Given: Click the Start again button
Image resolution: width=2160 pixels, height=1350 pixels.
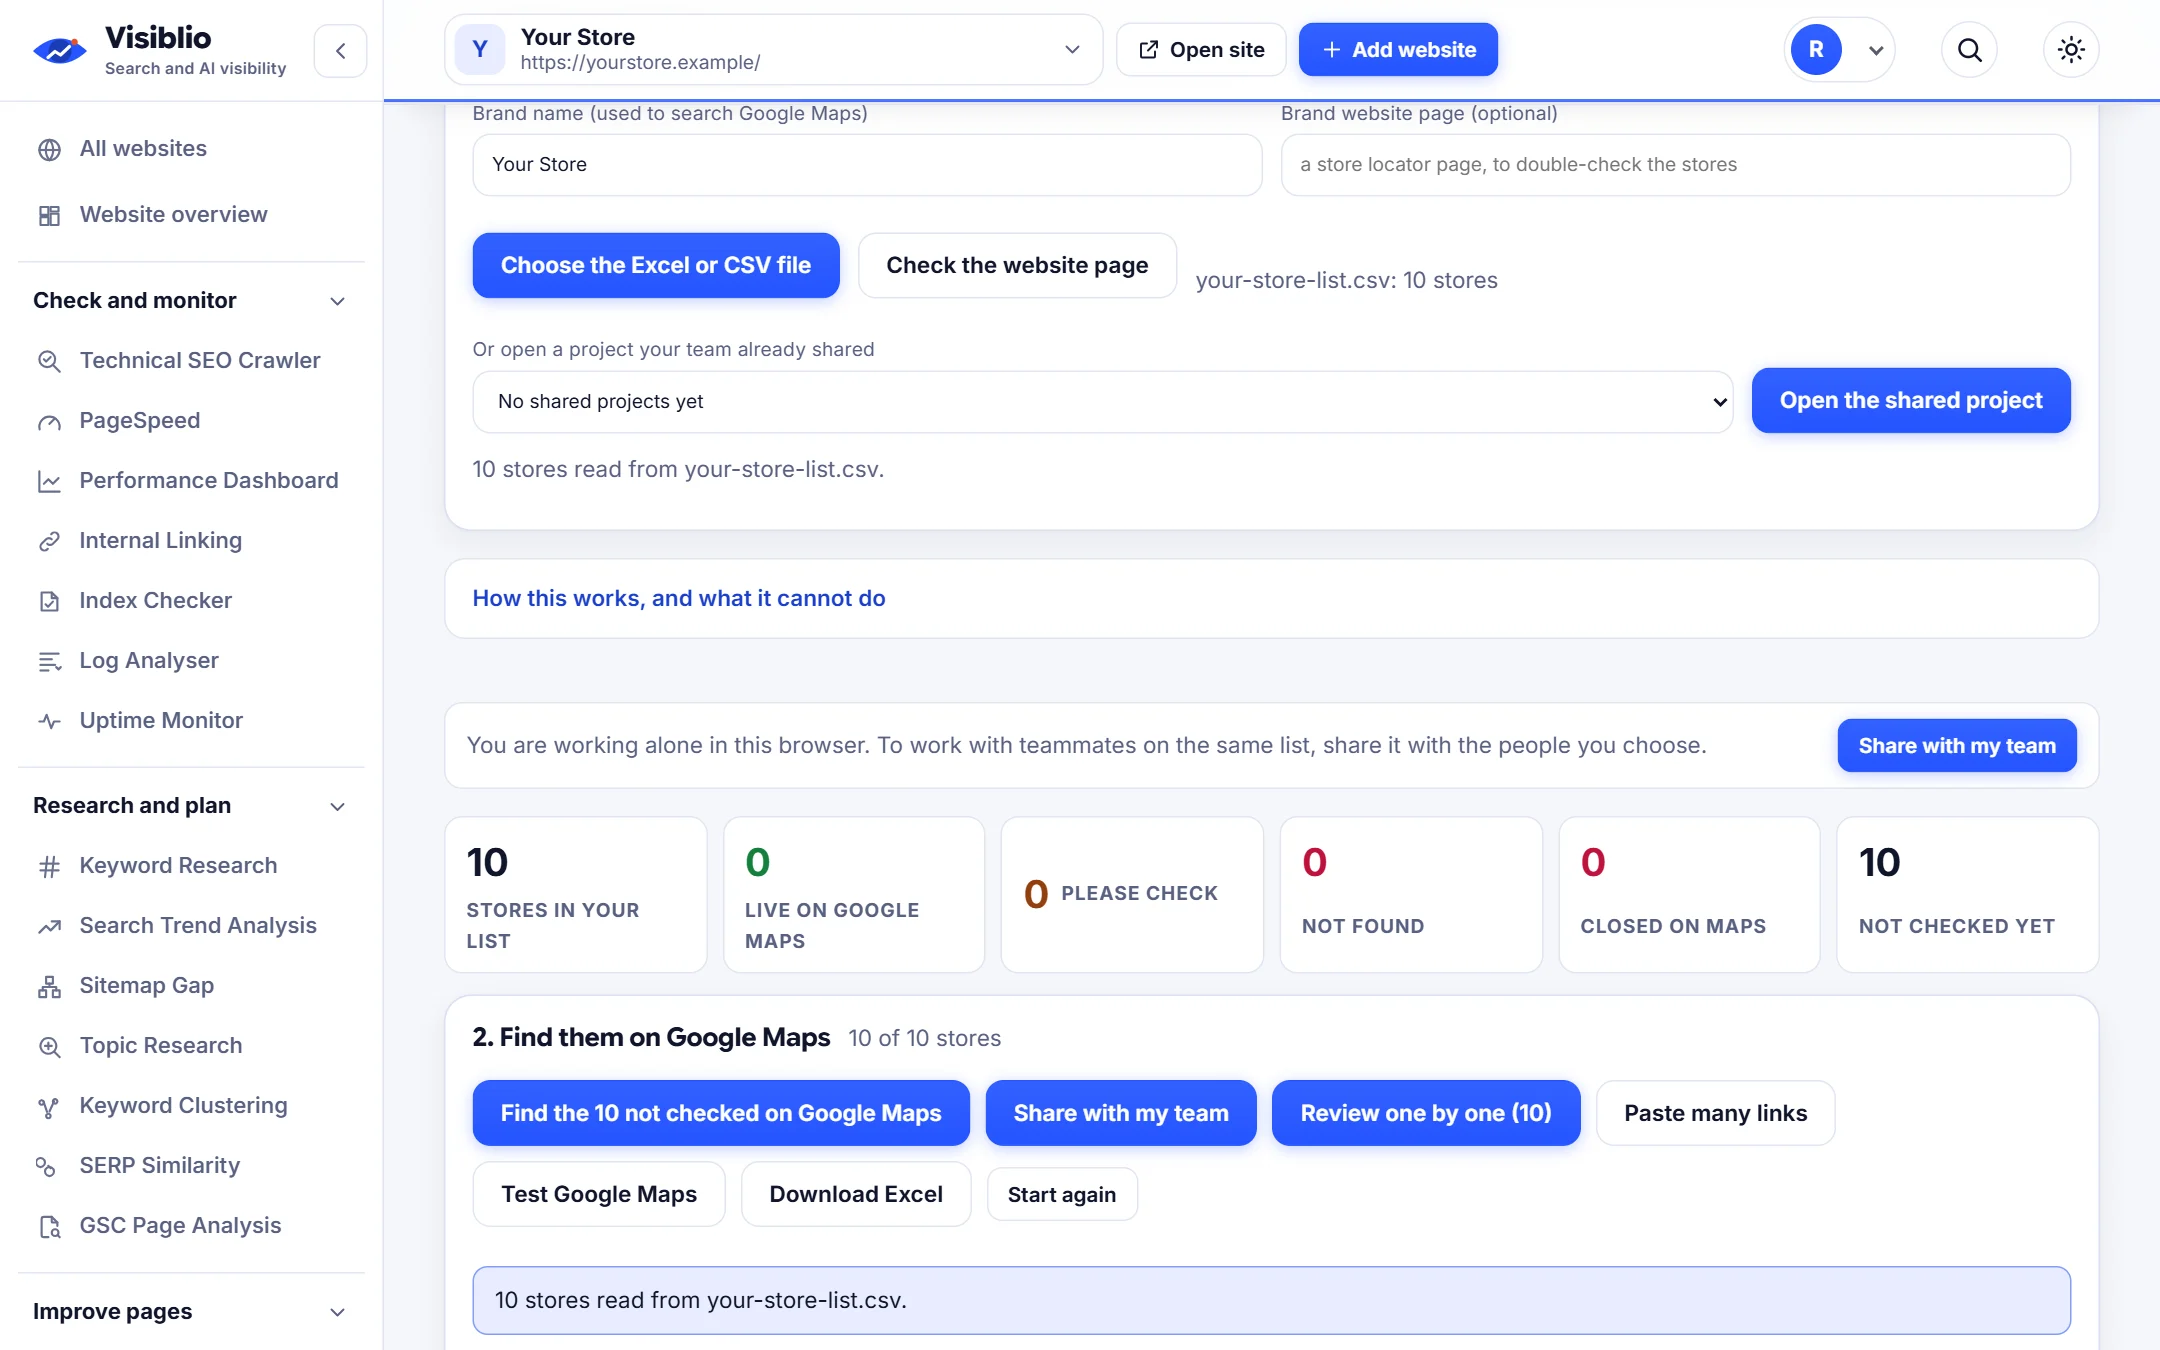Looking at the screenshot, I should pyautogui.click(x=1062, y=1194).
